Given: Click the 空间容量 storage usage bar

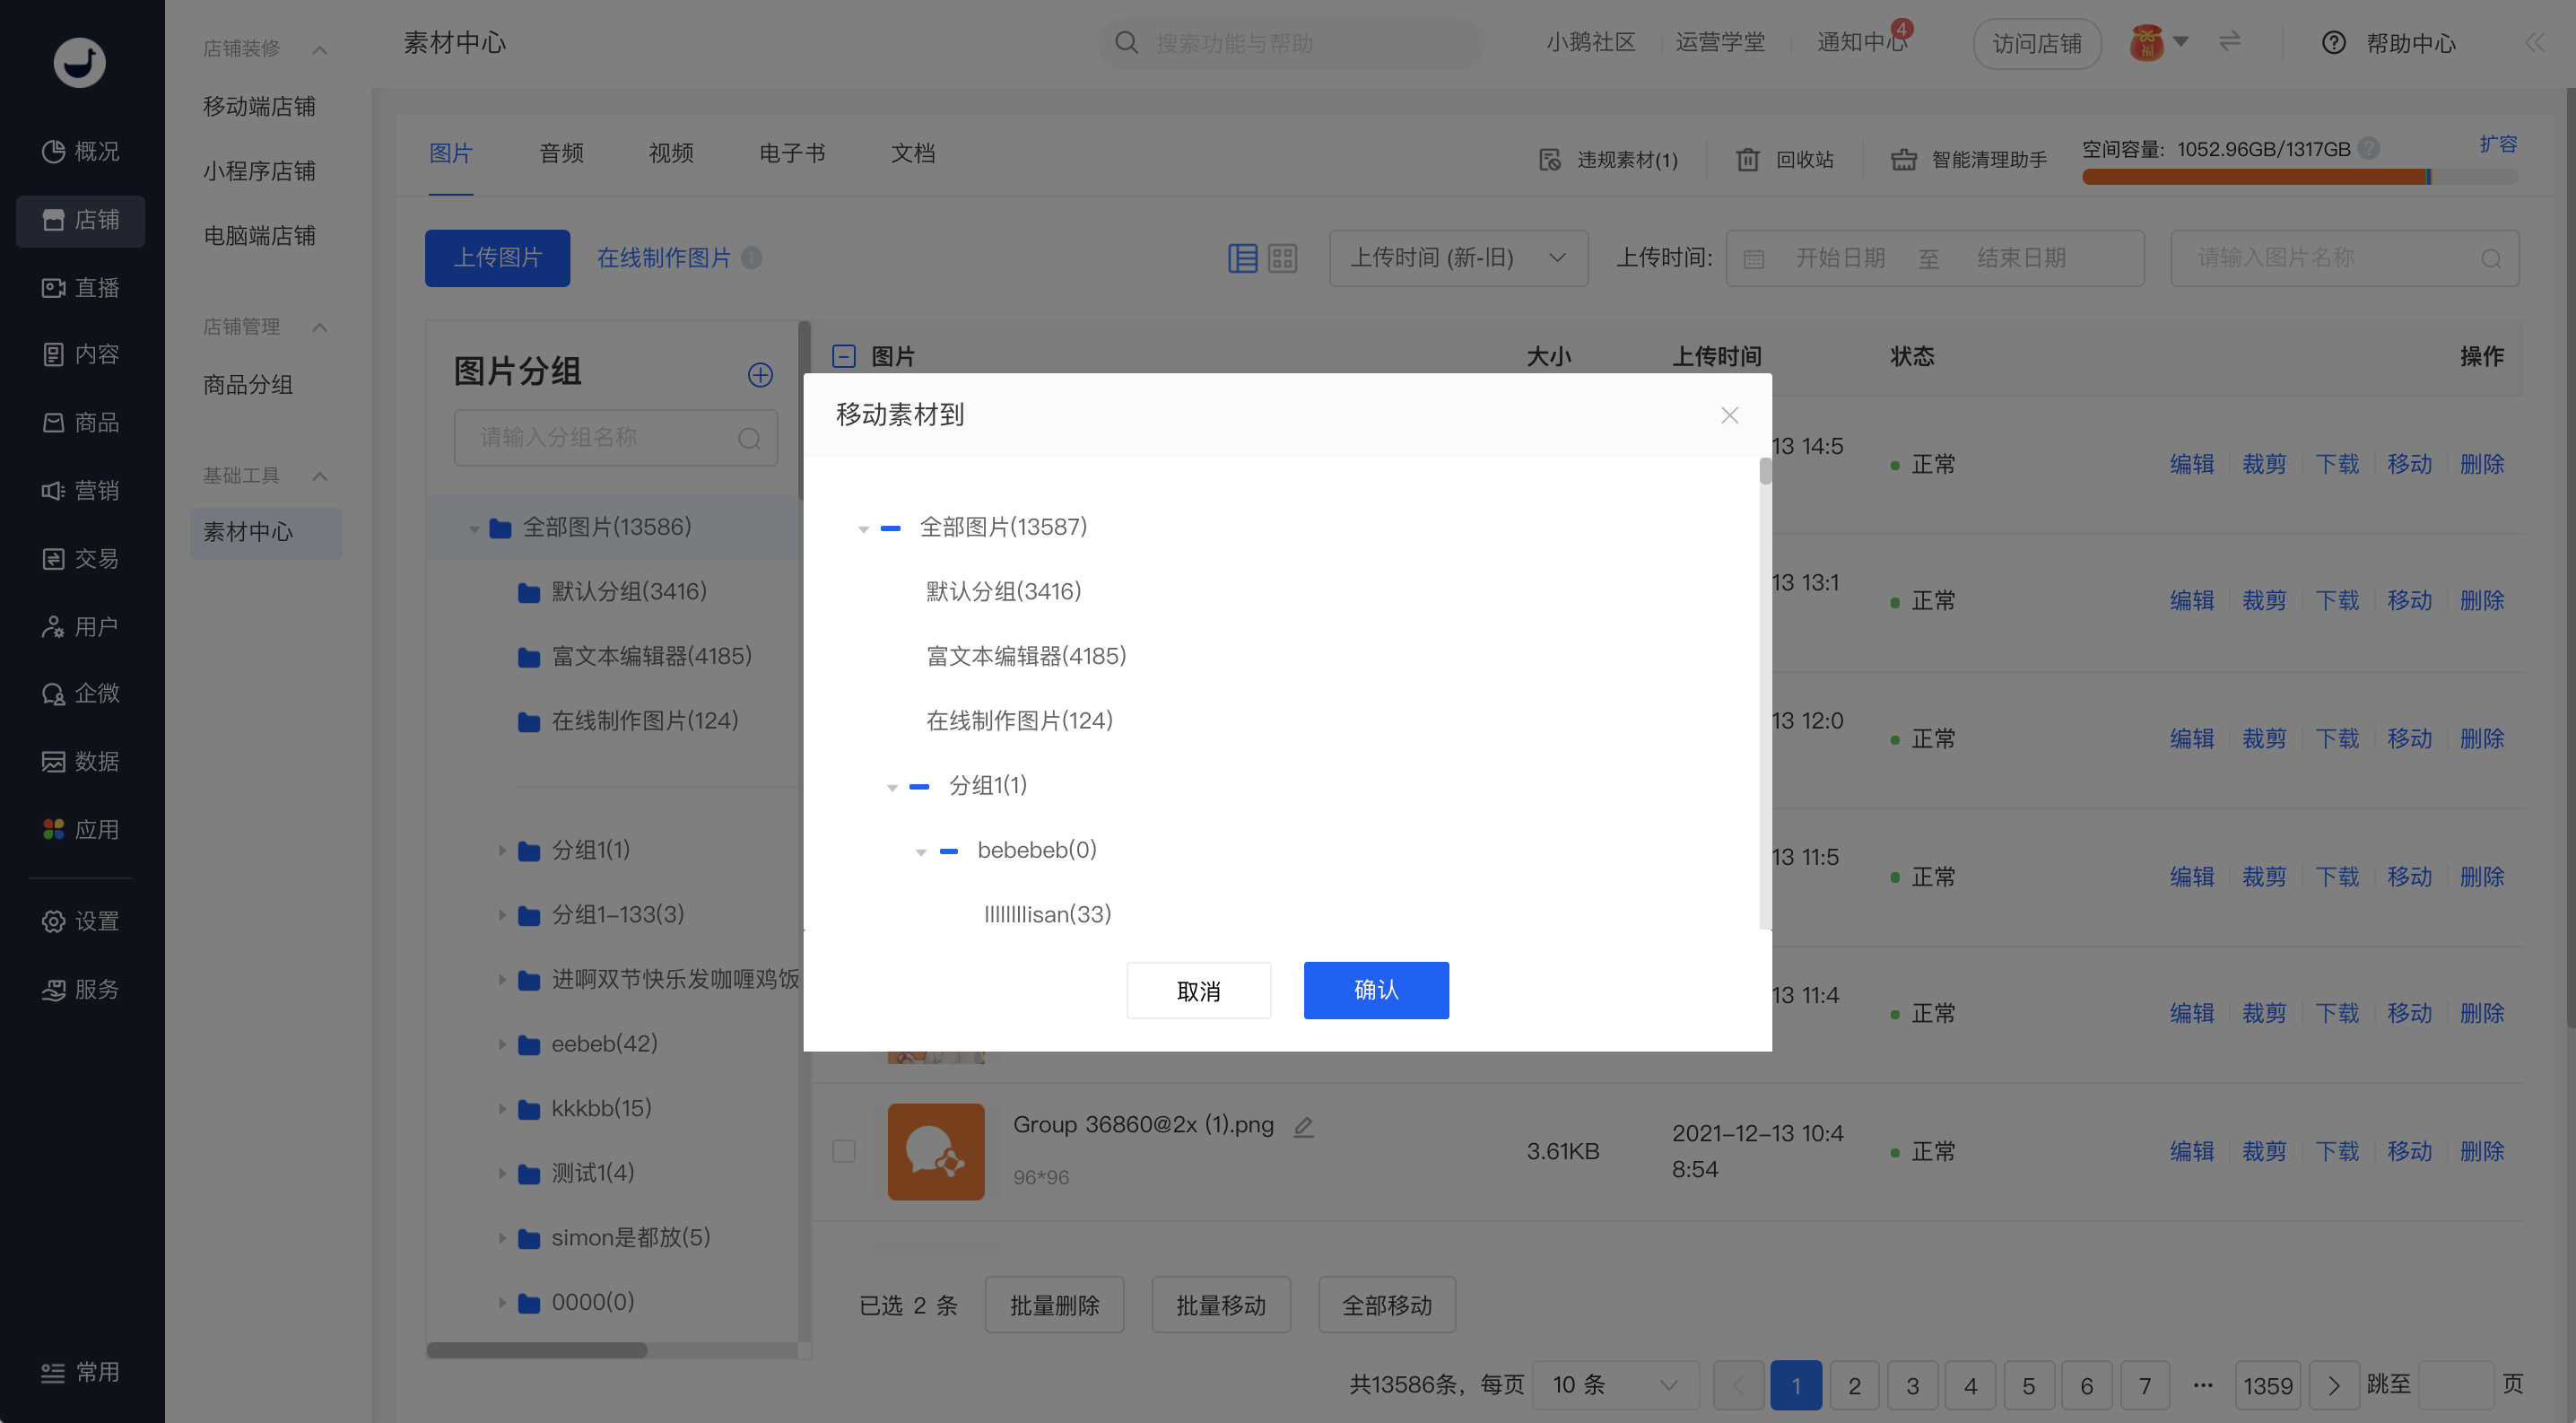Looking at the screenshot, I should tap(2299, 177).
